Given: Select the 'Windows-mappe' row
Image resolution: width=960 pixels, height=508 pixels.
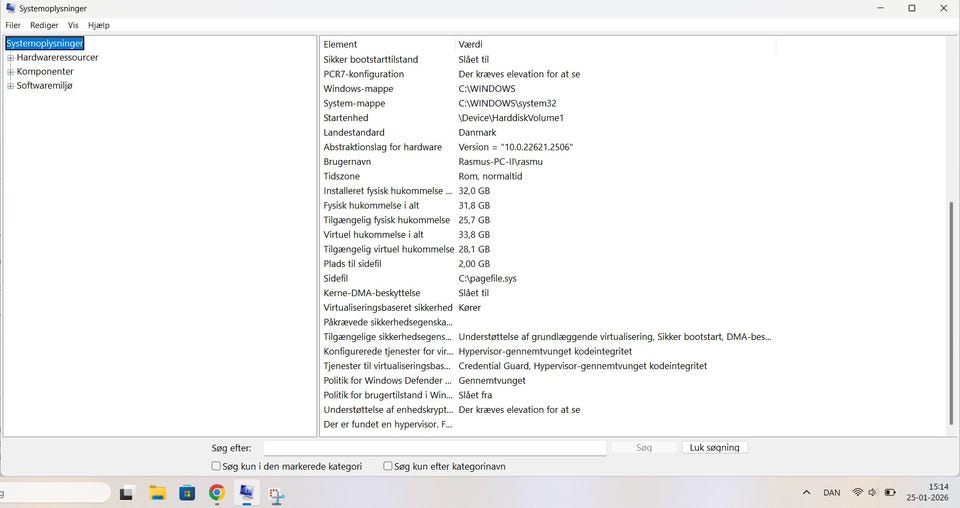Looking at the screenshot, I should [x=548, y=89].
